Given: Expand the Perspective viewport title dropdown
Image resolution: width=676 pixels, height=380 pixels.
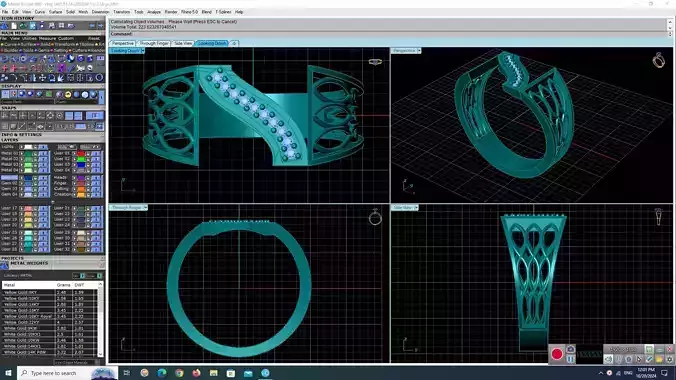Looking at the screenshot, I should pos(419,50).
